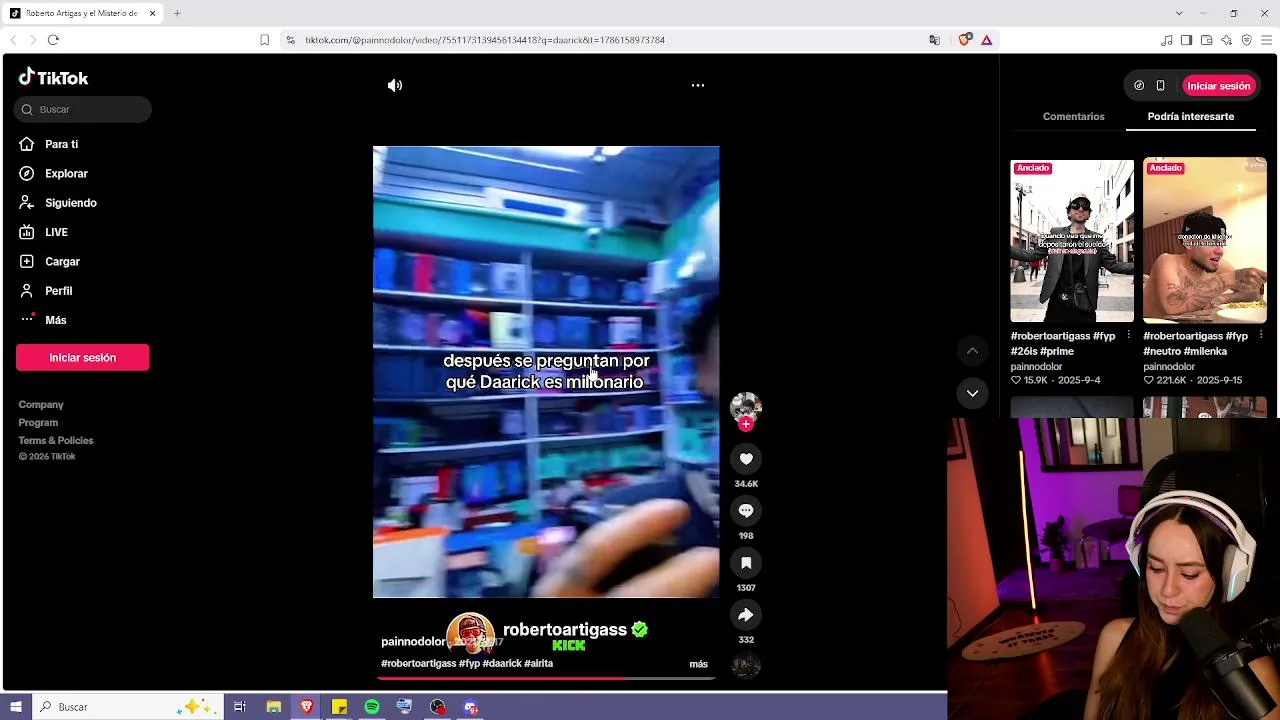Image resolution: width=1280 pixels, height=720 pixels.
Task: Open the Perfil page
Action: [x=58, y=291]
